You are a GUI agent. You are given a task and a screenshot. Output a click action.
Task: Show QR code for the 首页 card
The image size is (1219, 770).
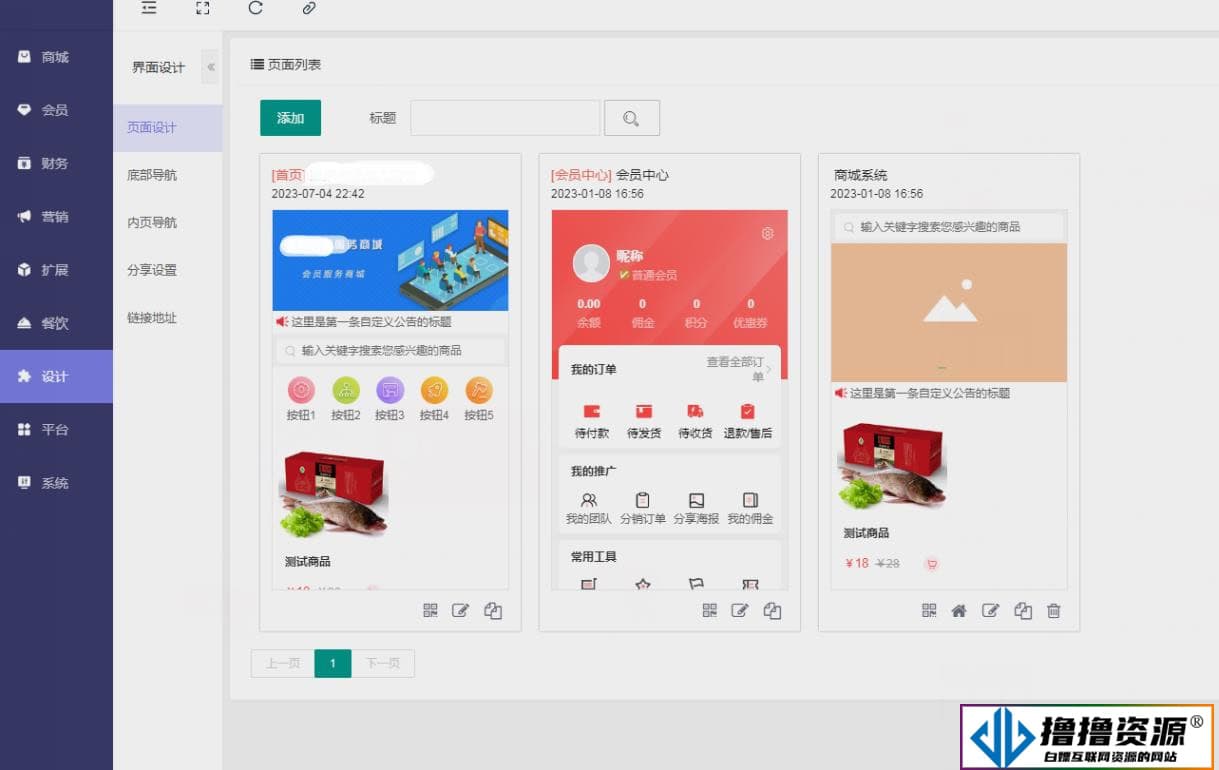(x=430, y=611)
